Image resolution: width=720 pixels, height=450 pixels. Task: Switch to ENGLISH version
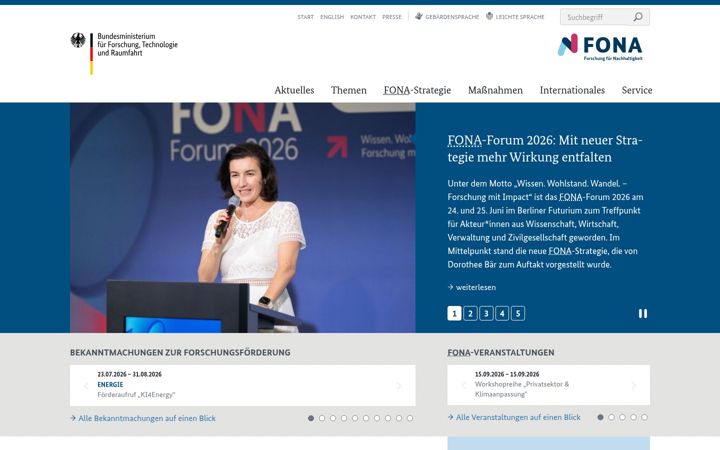332,17
